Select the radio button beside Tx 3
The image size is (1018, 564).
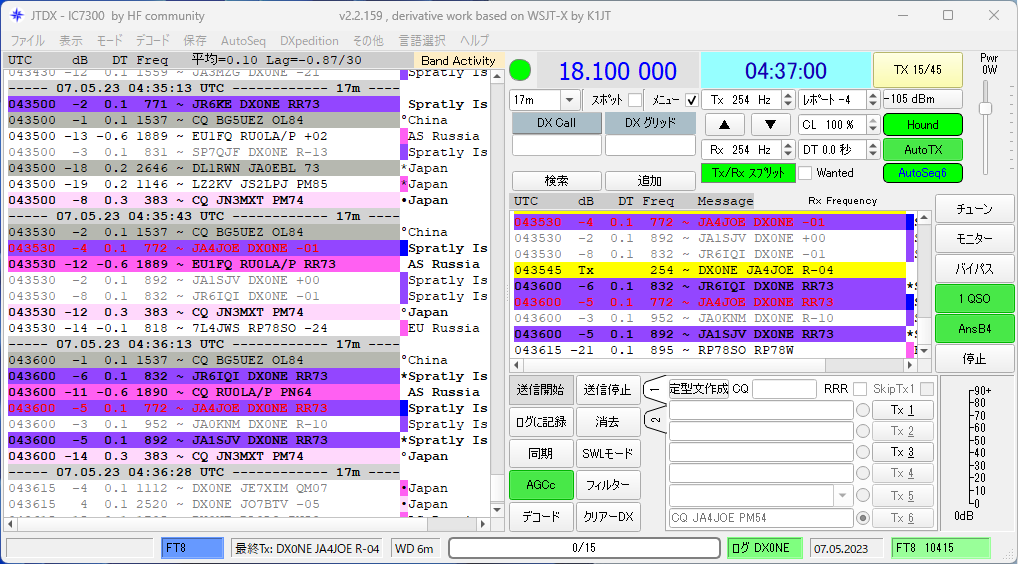[863, 452]
